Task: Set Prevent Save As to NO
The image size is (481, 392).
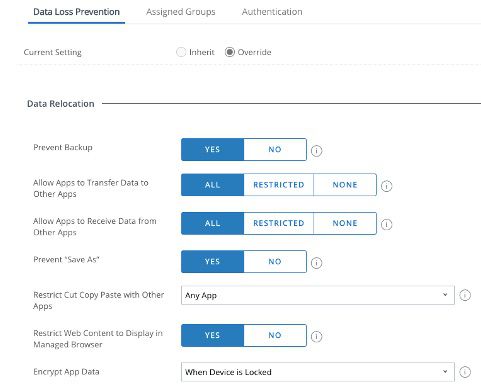Action: click(x=275, y=262)
